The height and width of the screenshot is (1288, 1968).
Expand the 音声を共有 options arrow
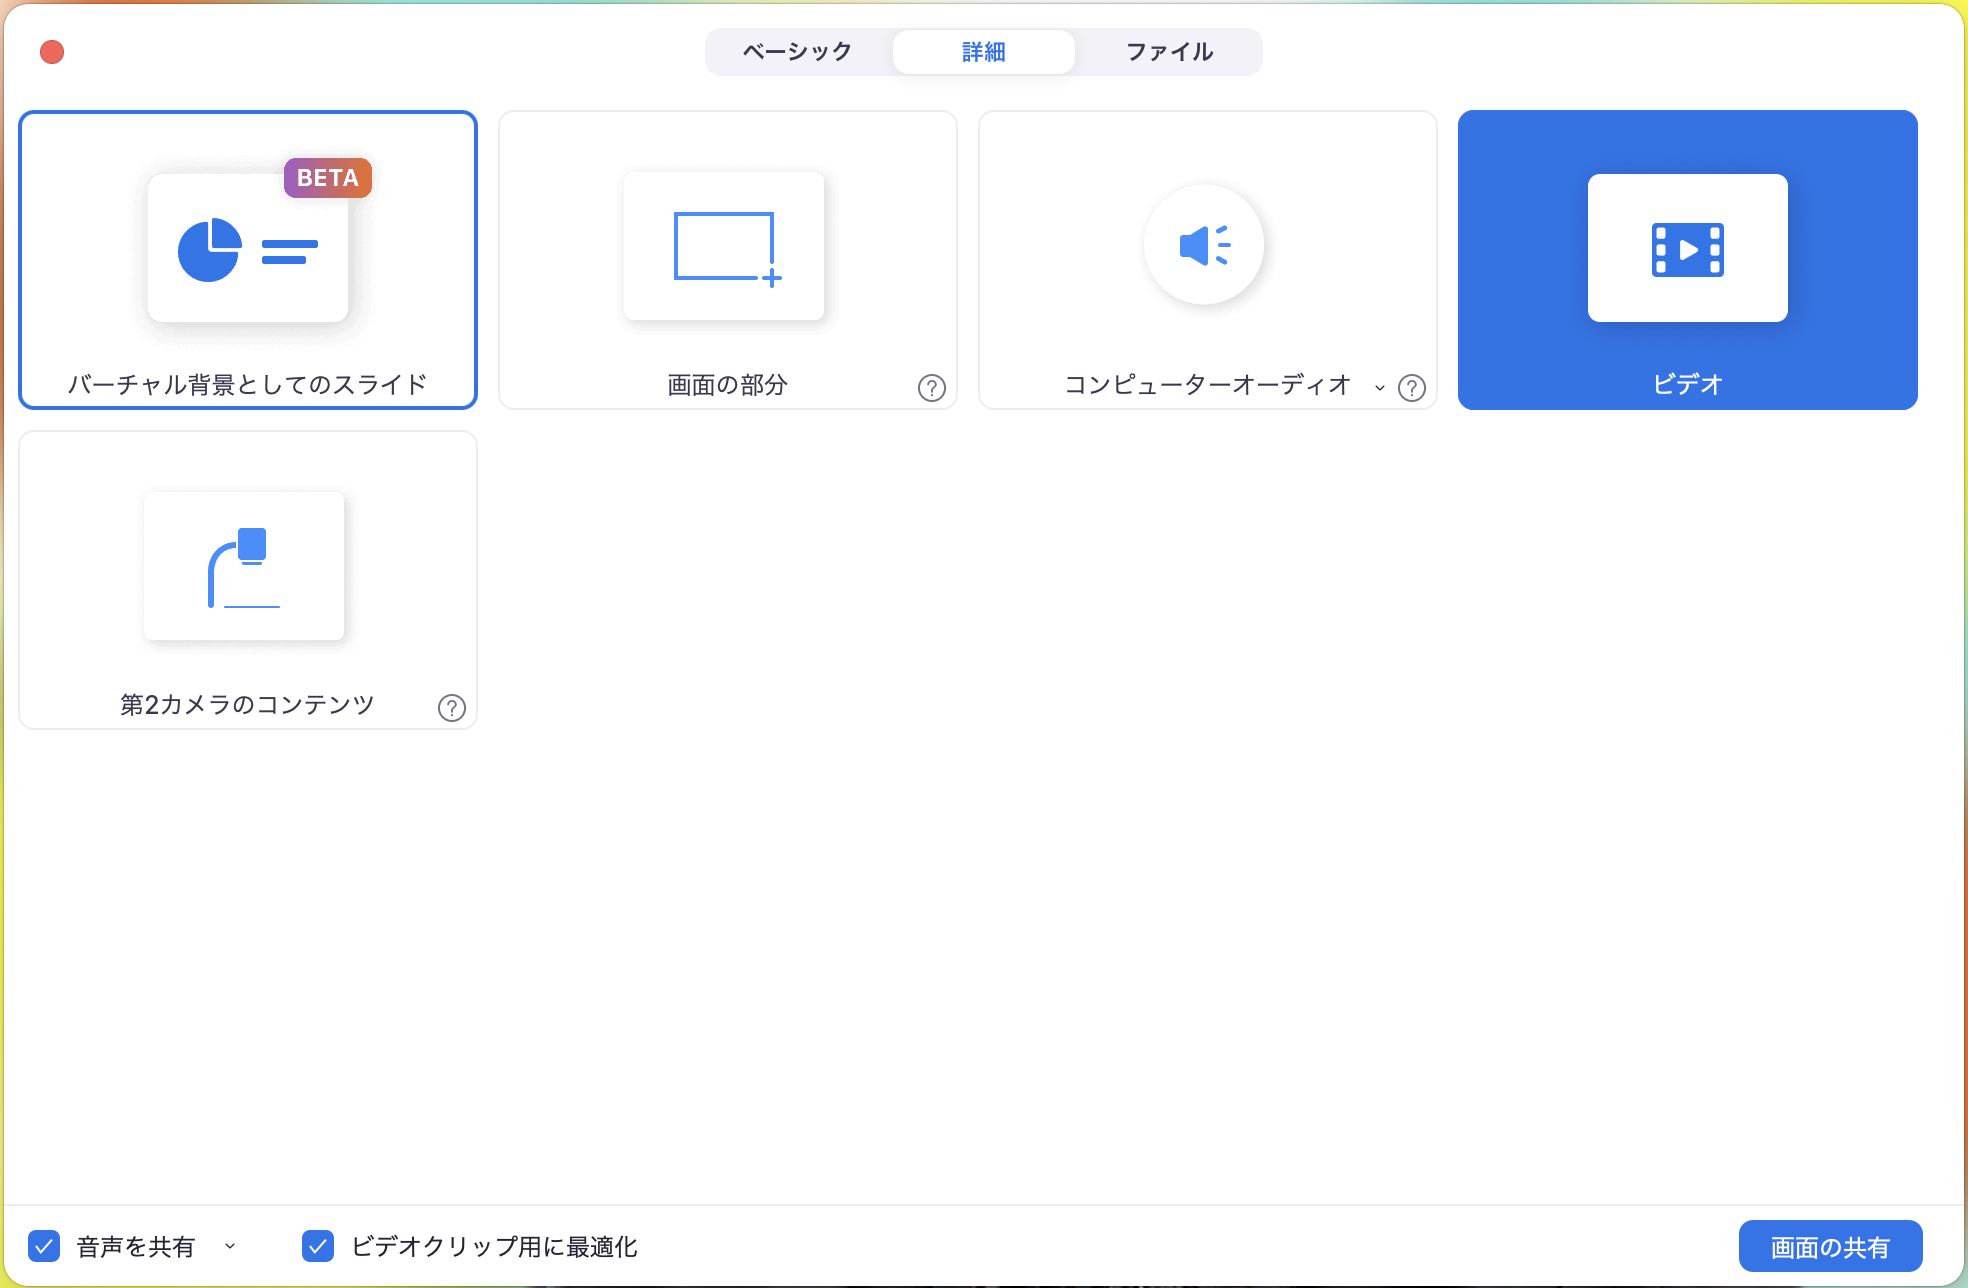pyautogui.click(x=230, y=1246)
